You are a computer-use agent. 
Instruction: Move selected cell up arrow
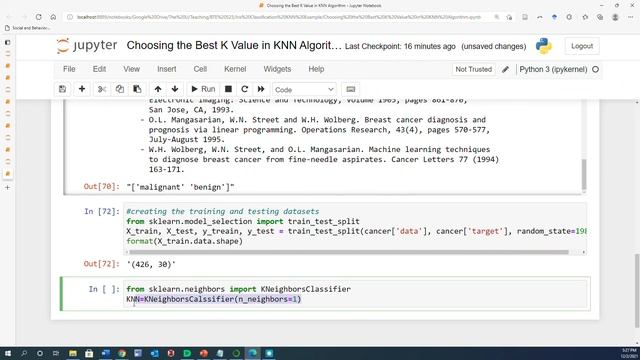click(x=158, y=89)
